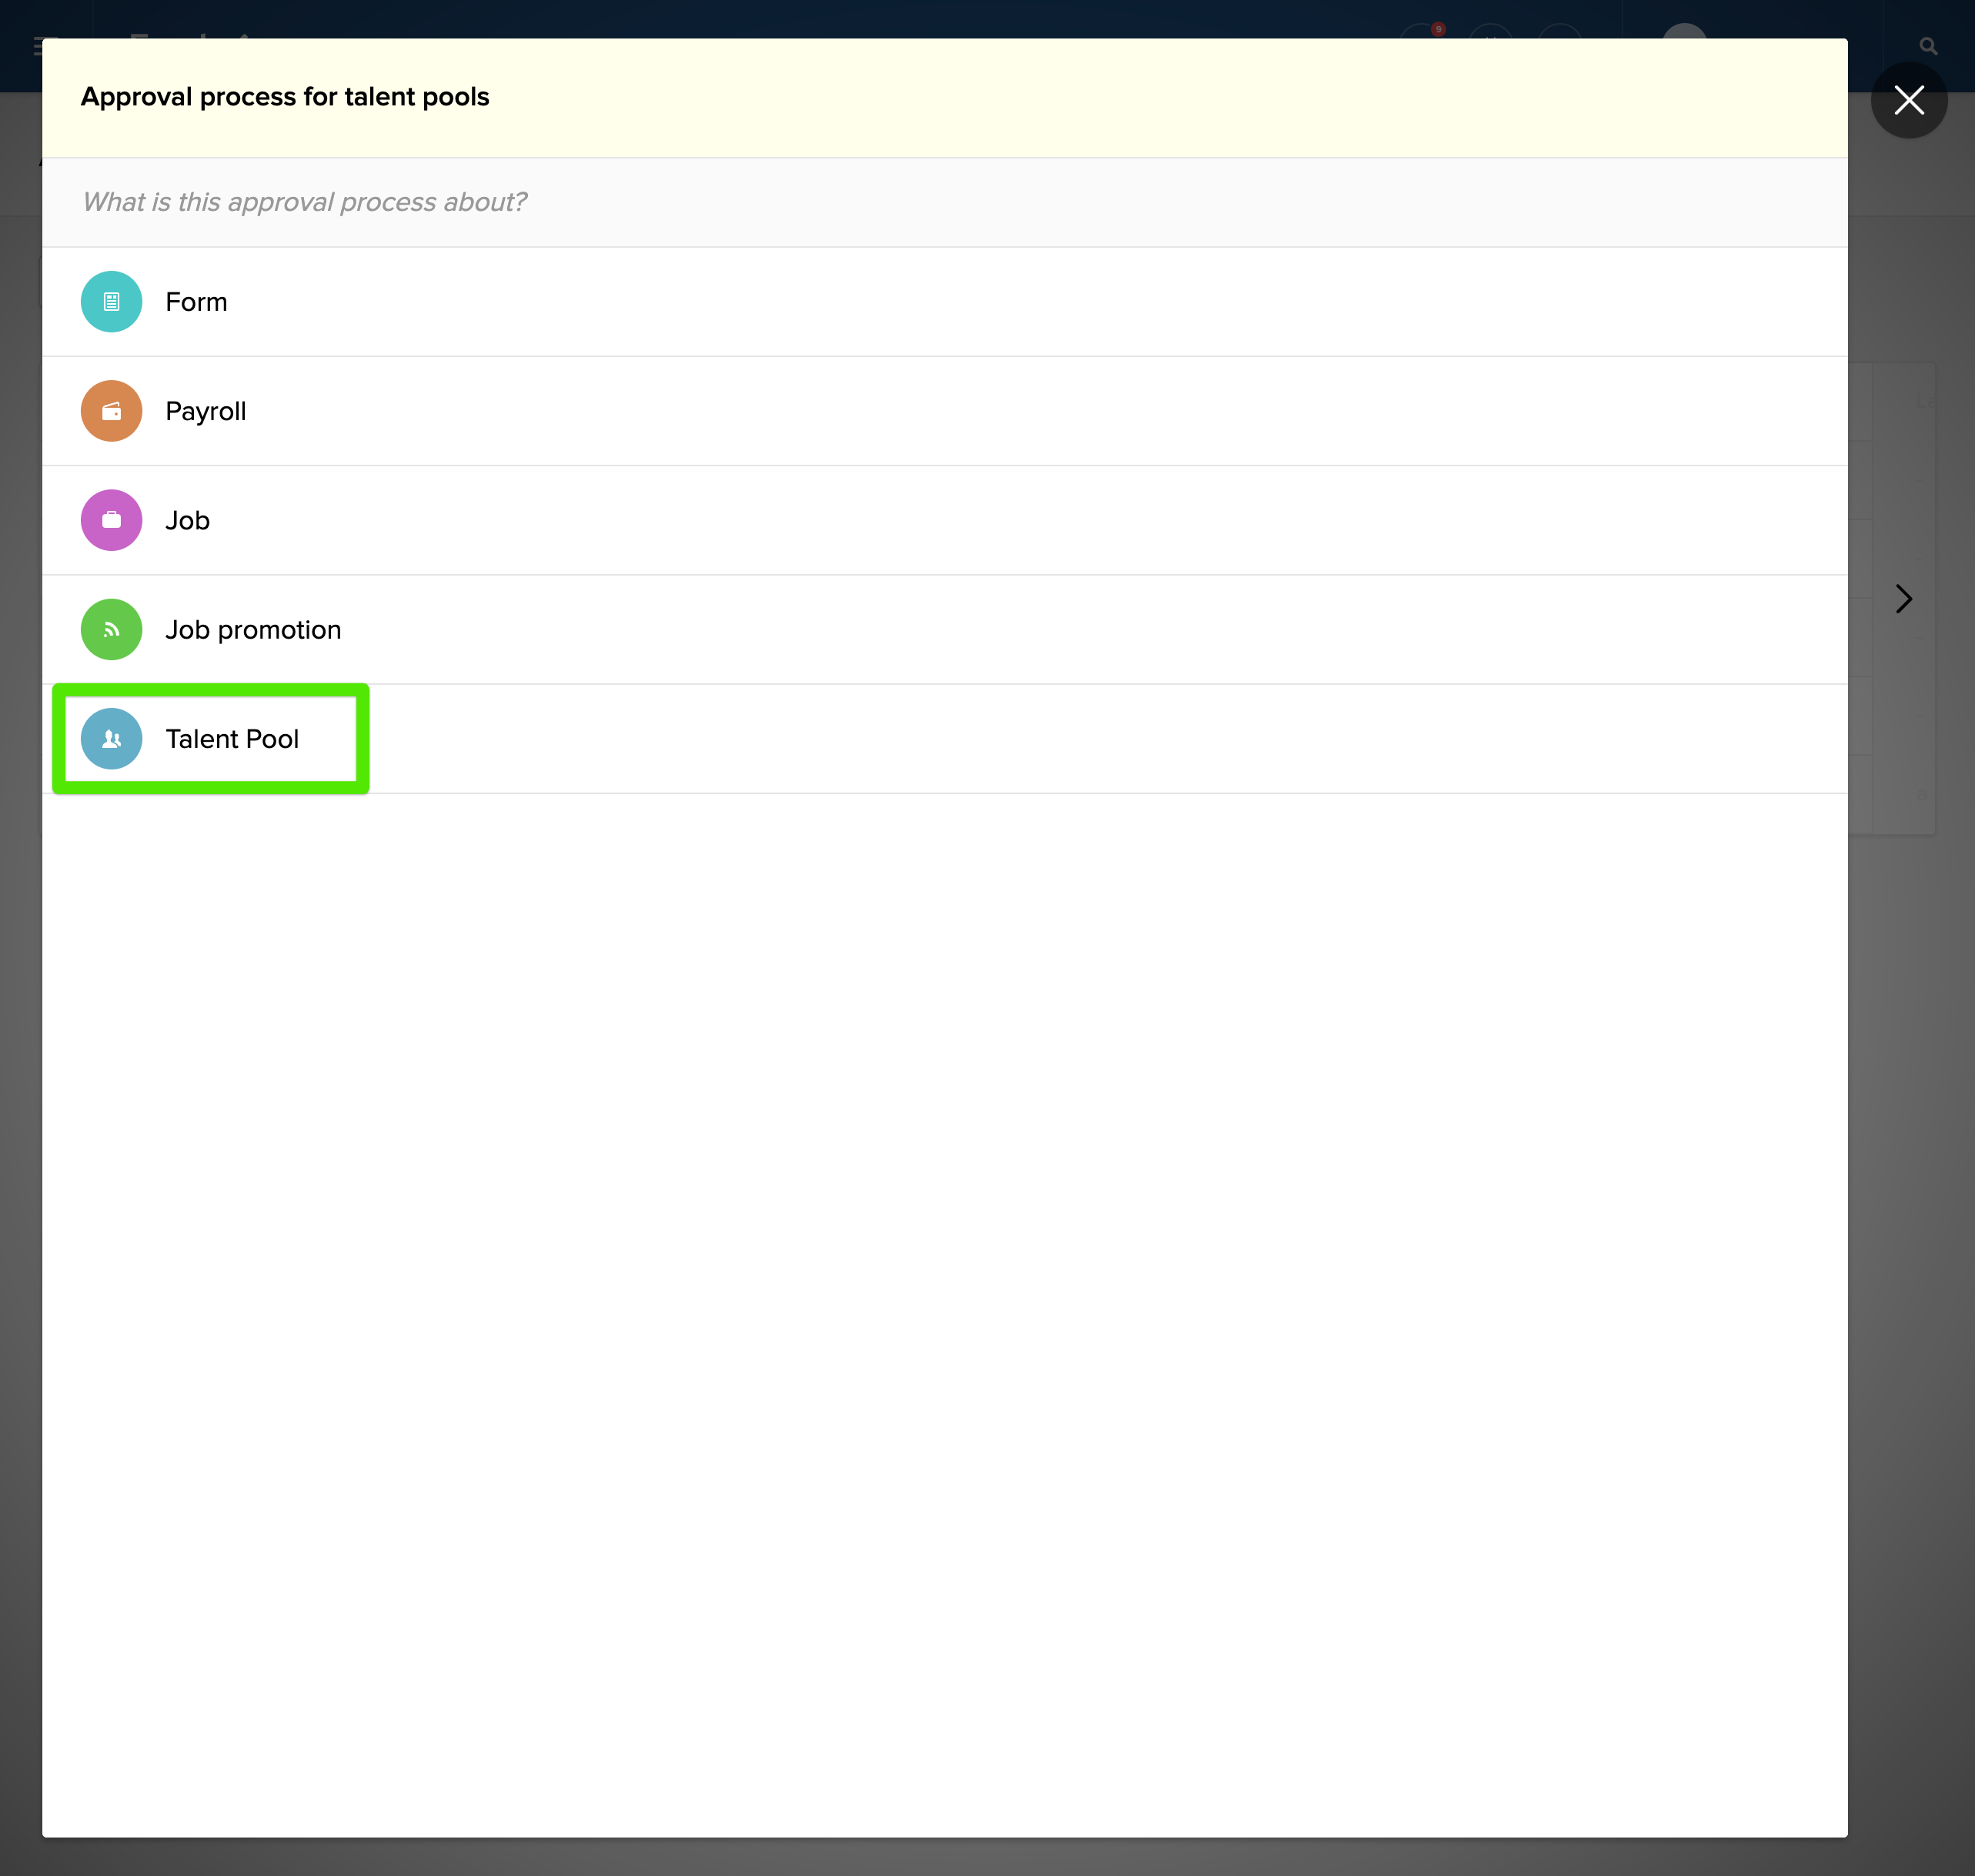
Task: Choose the Talent Pool label
Action: point(232,739)
